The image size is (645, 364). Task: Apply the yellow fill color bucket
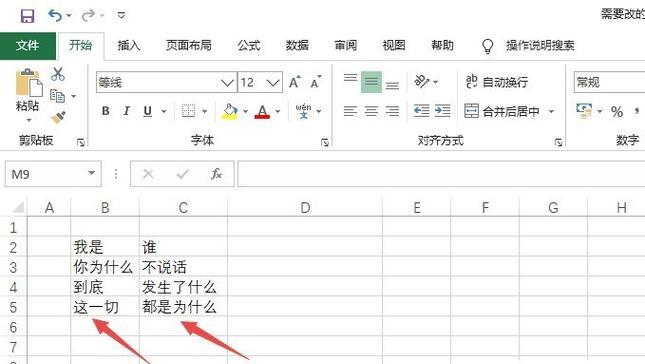(230, 111)
